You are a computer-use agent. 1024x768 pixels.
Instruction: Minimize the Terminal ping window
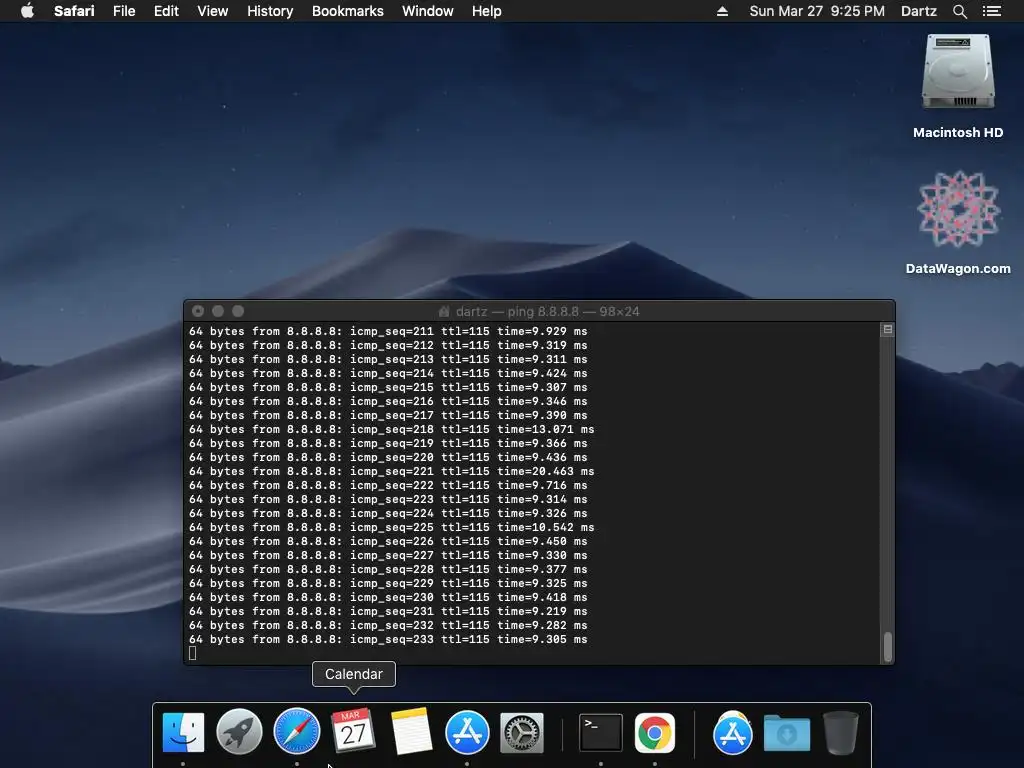click(218, 312)
